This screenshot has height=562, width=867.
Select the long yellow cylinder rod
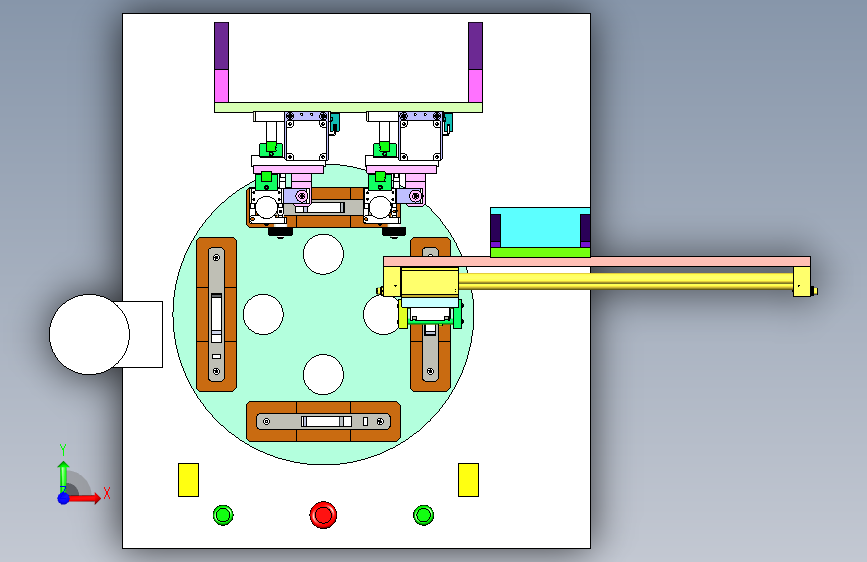[626, 281]
